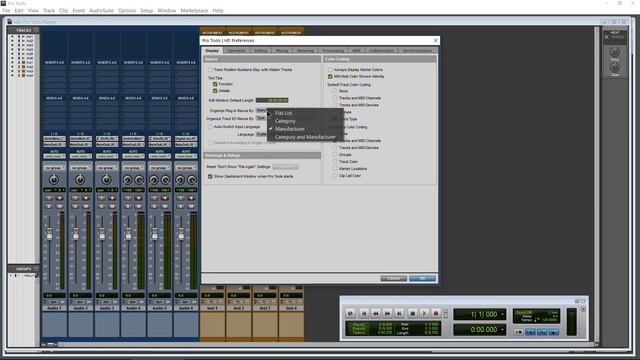Switch to the Mixing preferences tab
Screen dimensions: 640x360
282,51
